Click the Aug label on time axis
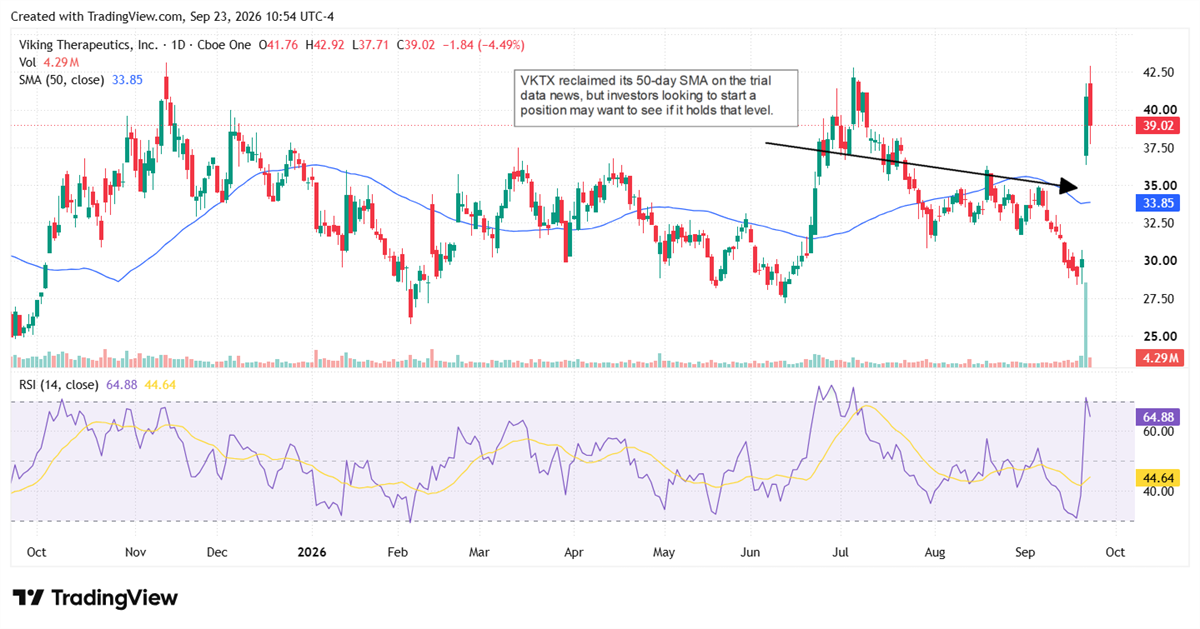The width and height of the screenshot is (1200, 629). (935, 551)
